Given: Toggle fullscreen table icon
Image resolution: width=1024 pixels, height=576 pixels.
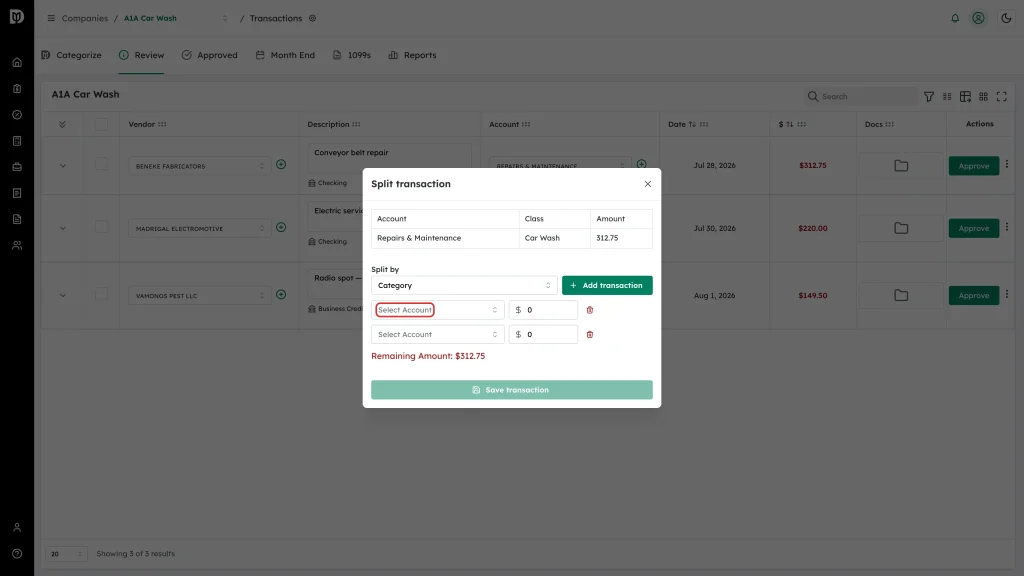Looking at the screenshot, I should [1002, 97].
